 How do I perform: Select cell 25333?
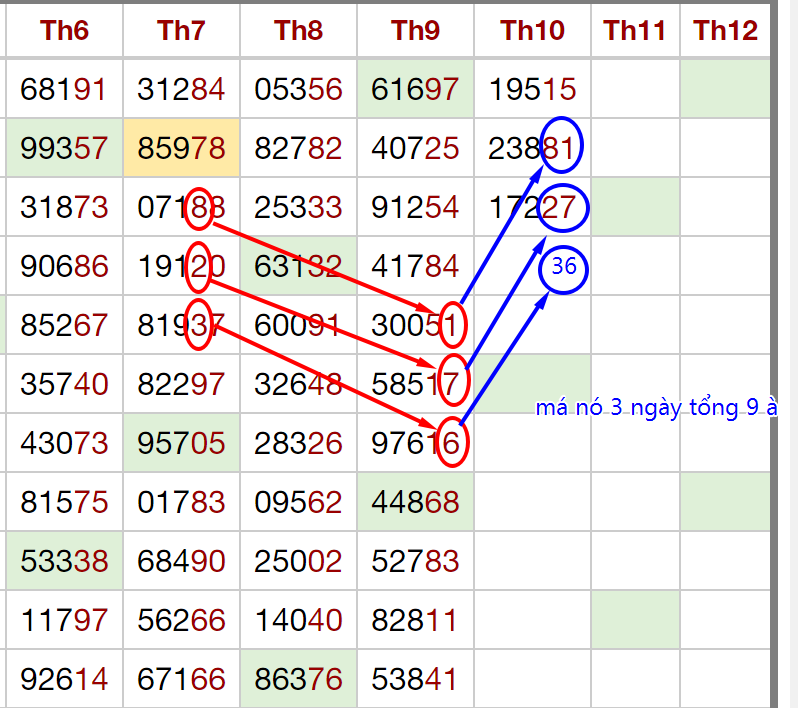click(x=298, y=207)
